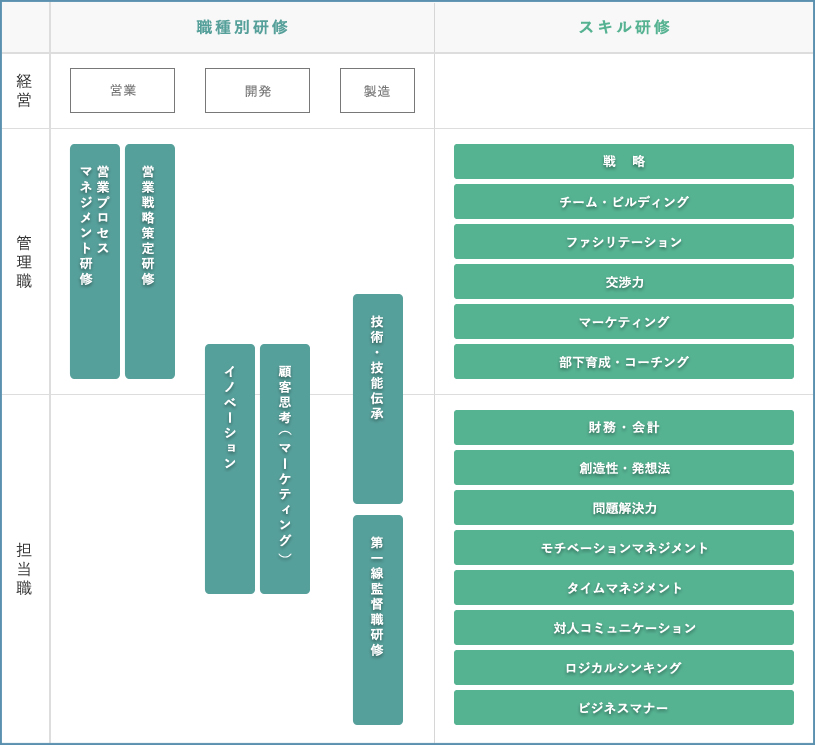Click the 創造性・発想法 skill bar

coord(624,467)
